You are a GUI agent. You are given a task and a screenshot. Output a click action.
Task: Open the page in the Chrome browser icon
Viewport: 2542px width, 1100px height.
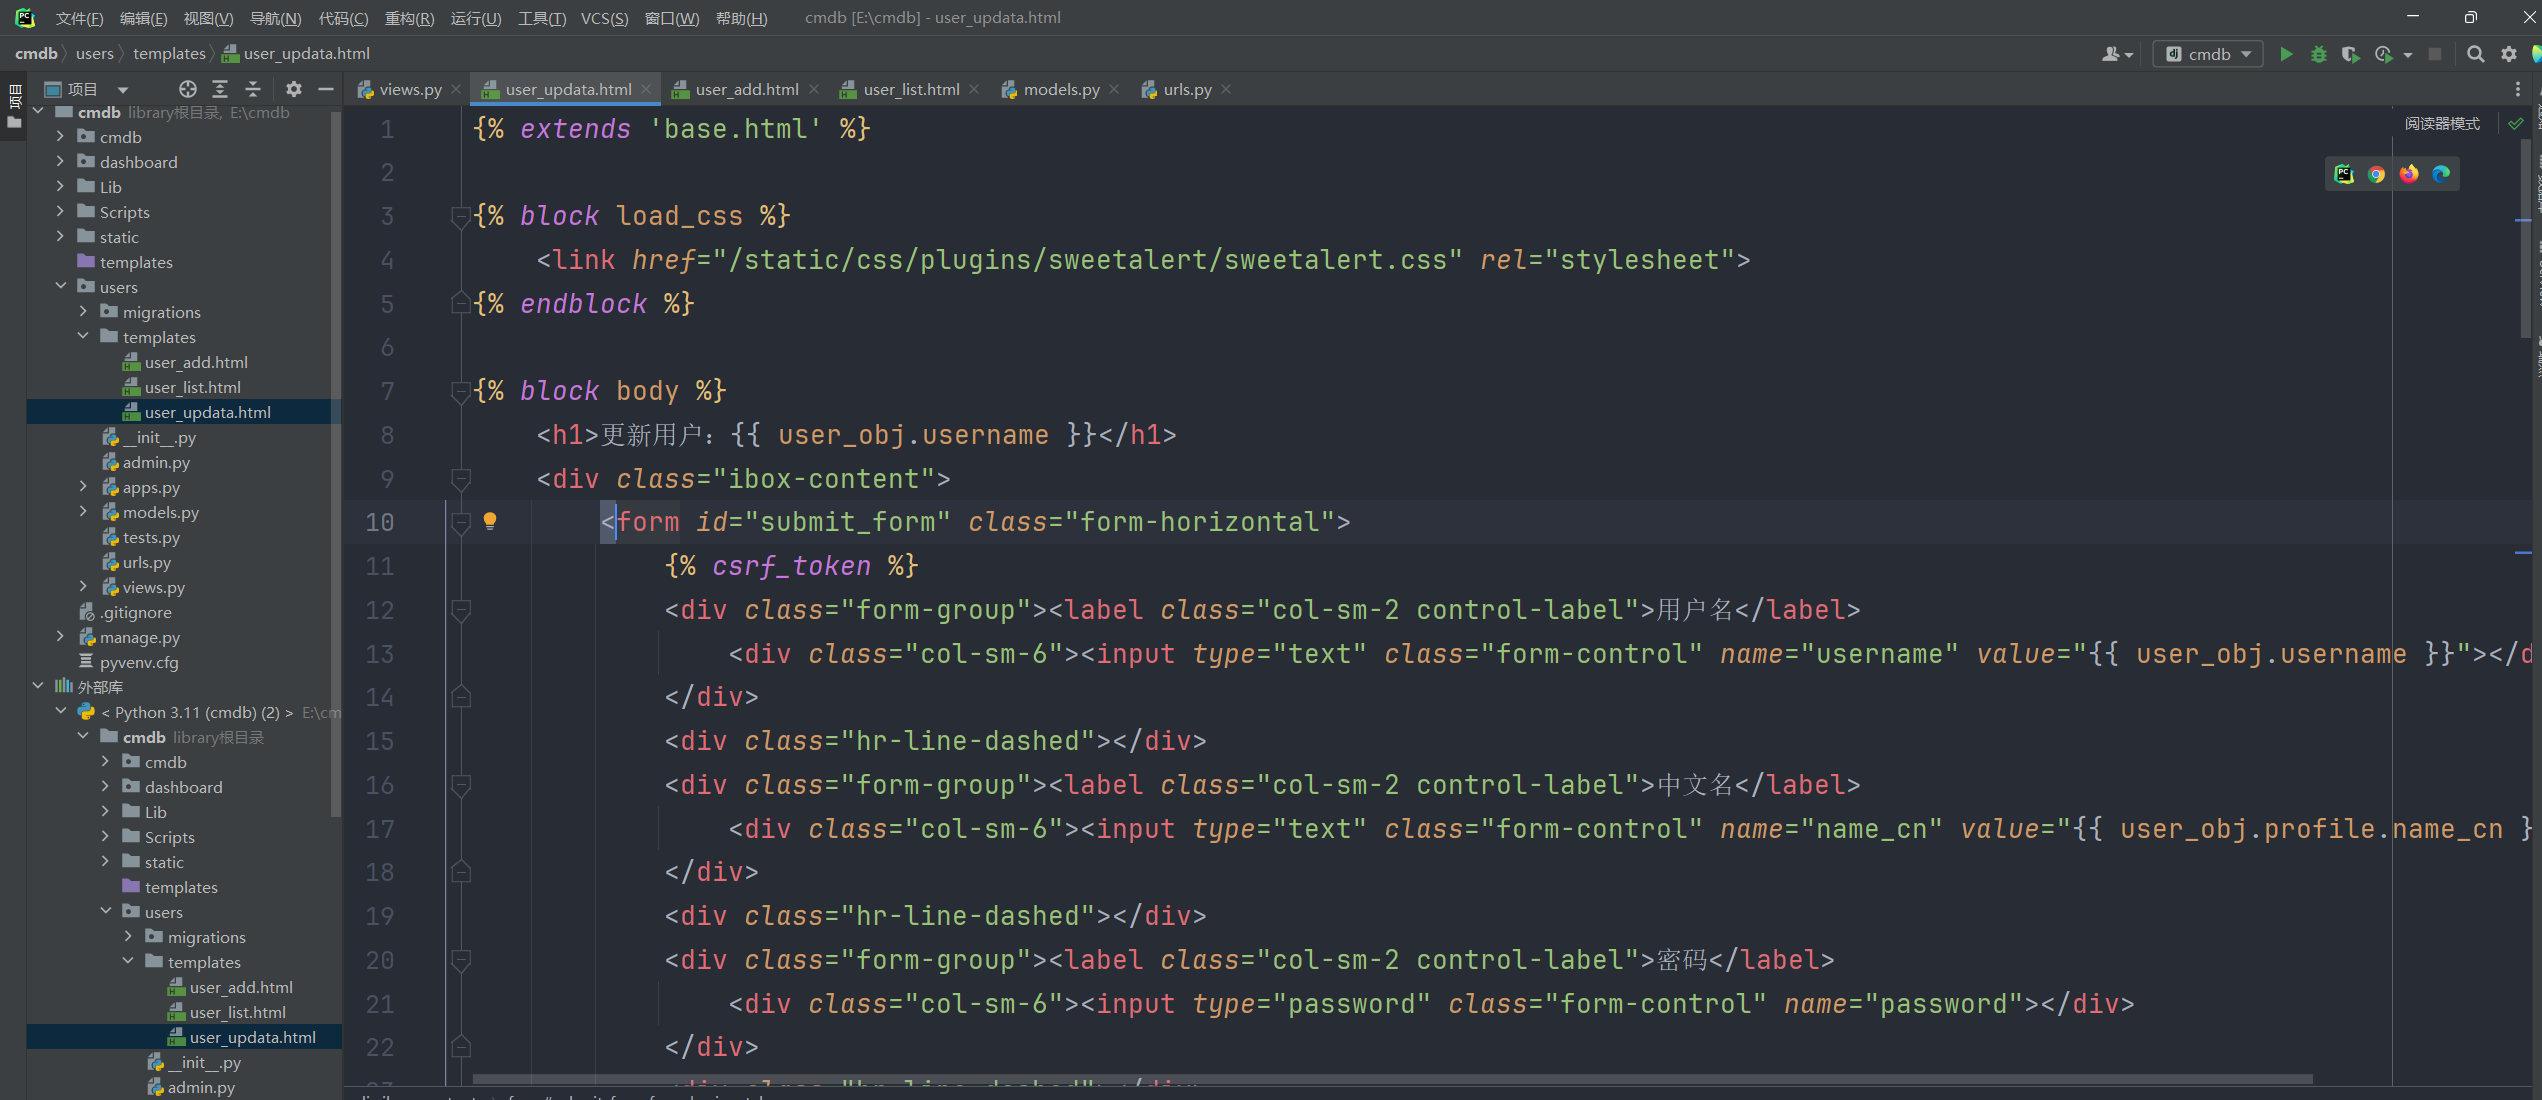[x=2376, y=174]
